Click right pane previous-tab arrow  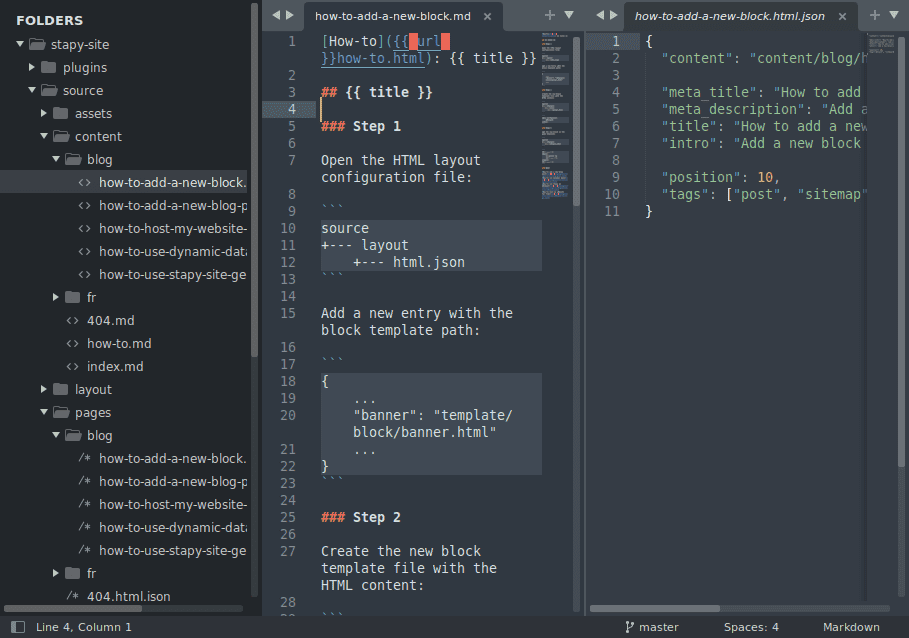click(x=600, y=15)
